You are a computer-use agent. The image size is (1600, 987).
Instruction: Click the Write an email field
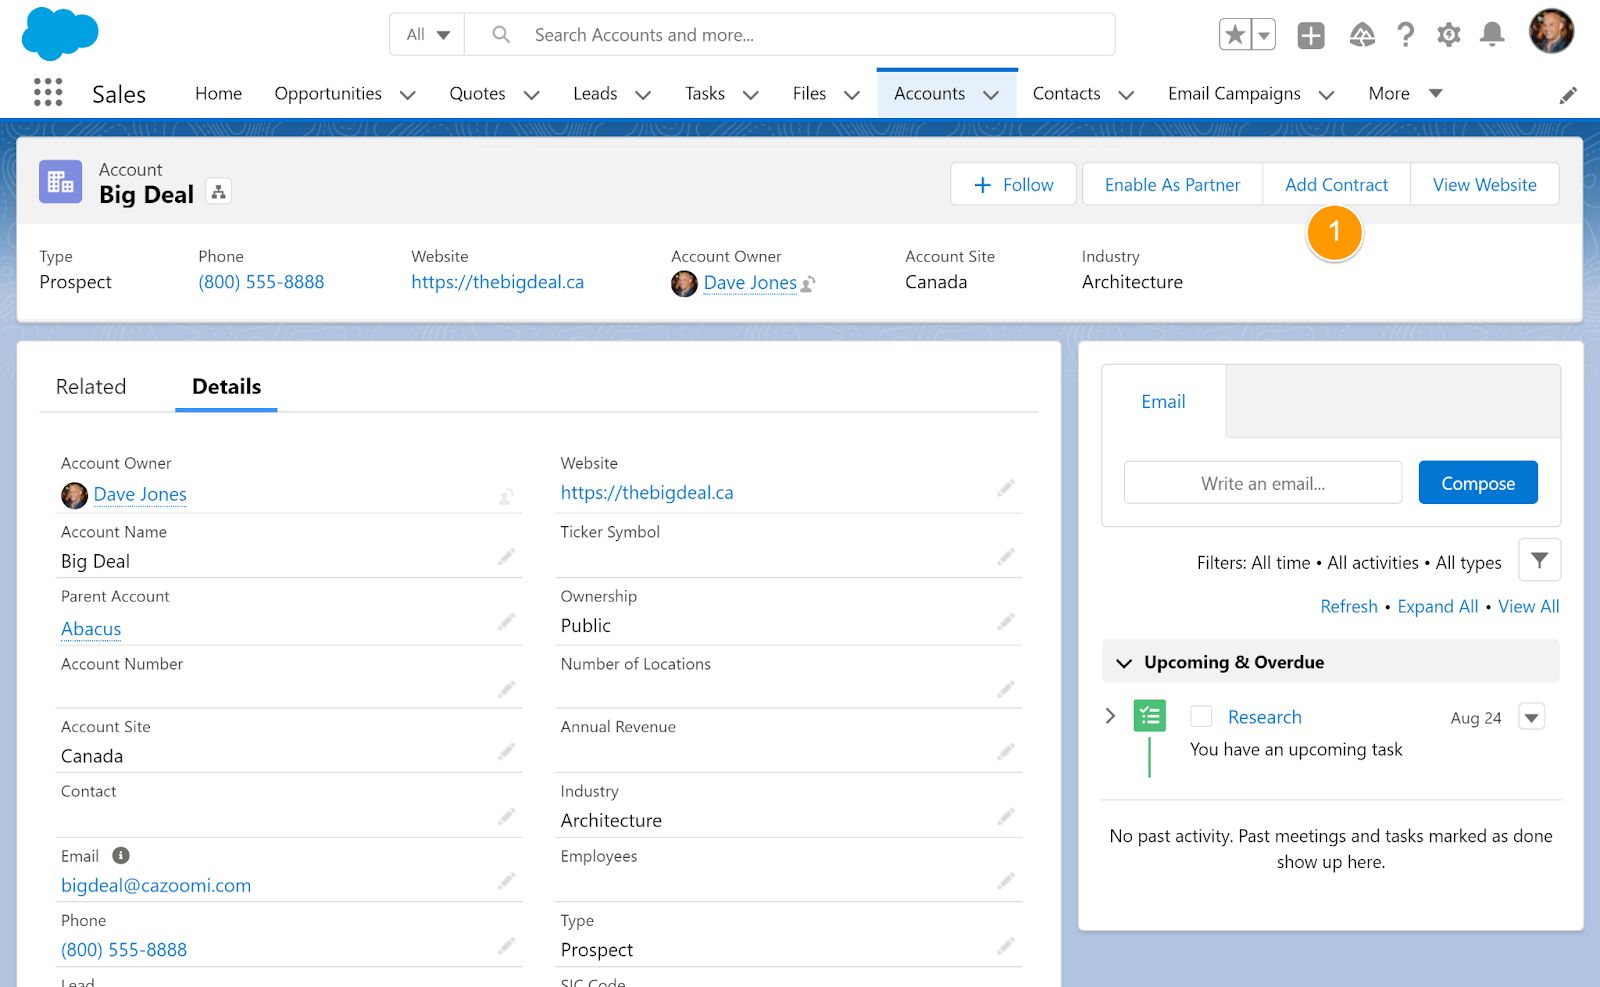pyautogui.click(x=1262, y=484)
